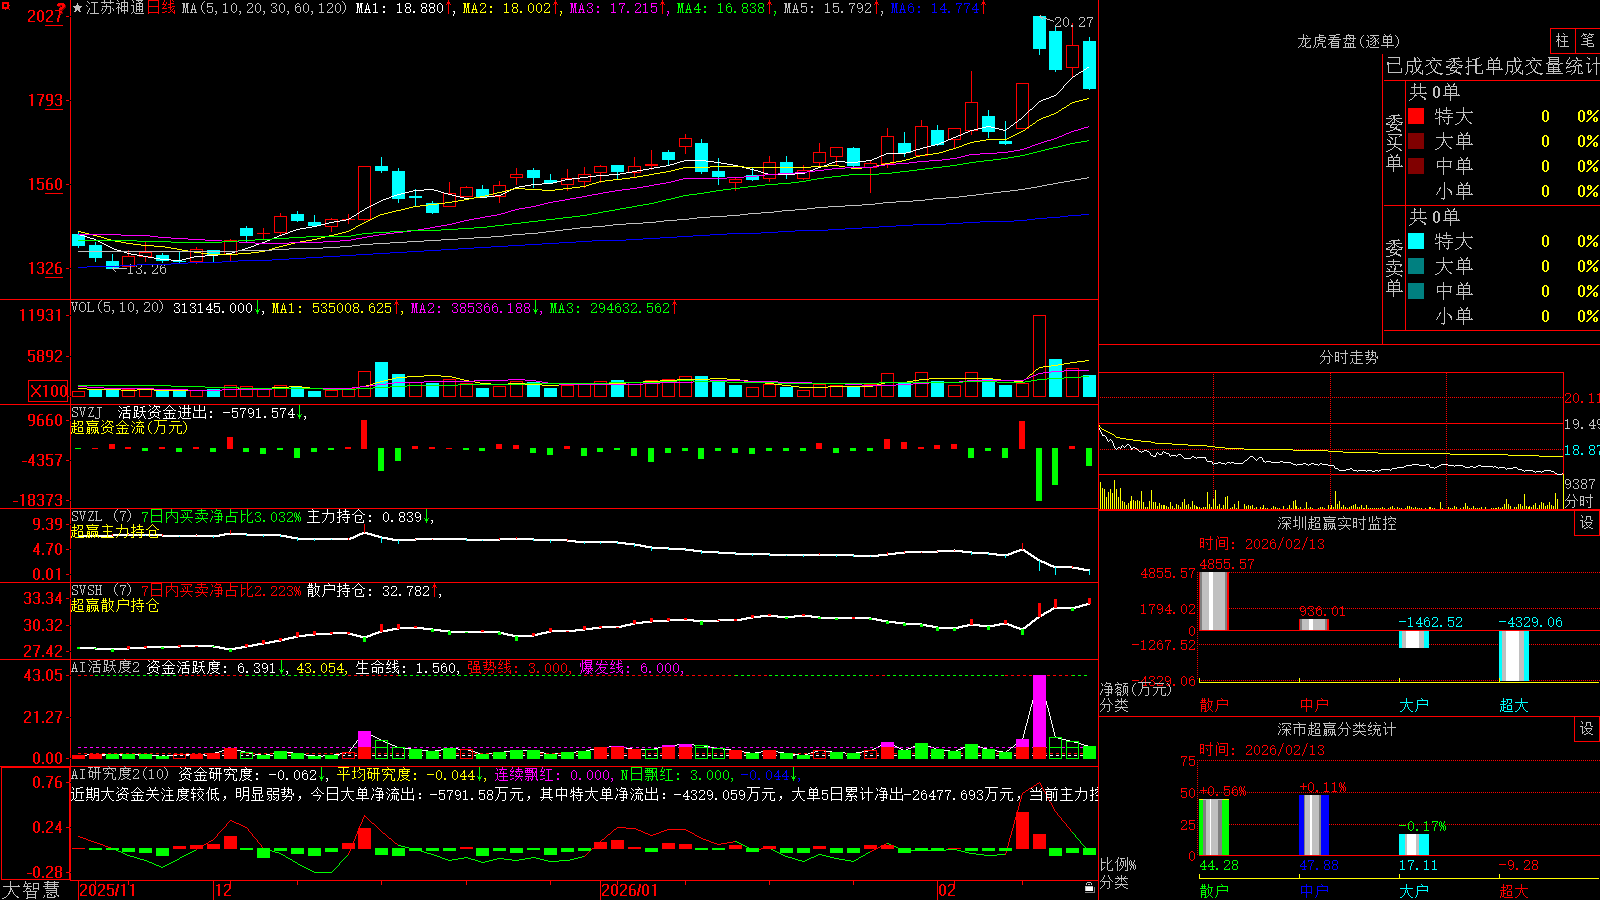Viewport: 1600px width, 900px height.
Task: Click the 深市超赢分类统计 panel title
Action: 1336,729
